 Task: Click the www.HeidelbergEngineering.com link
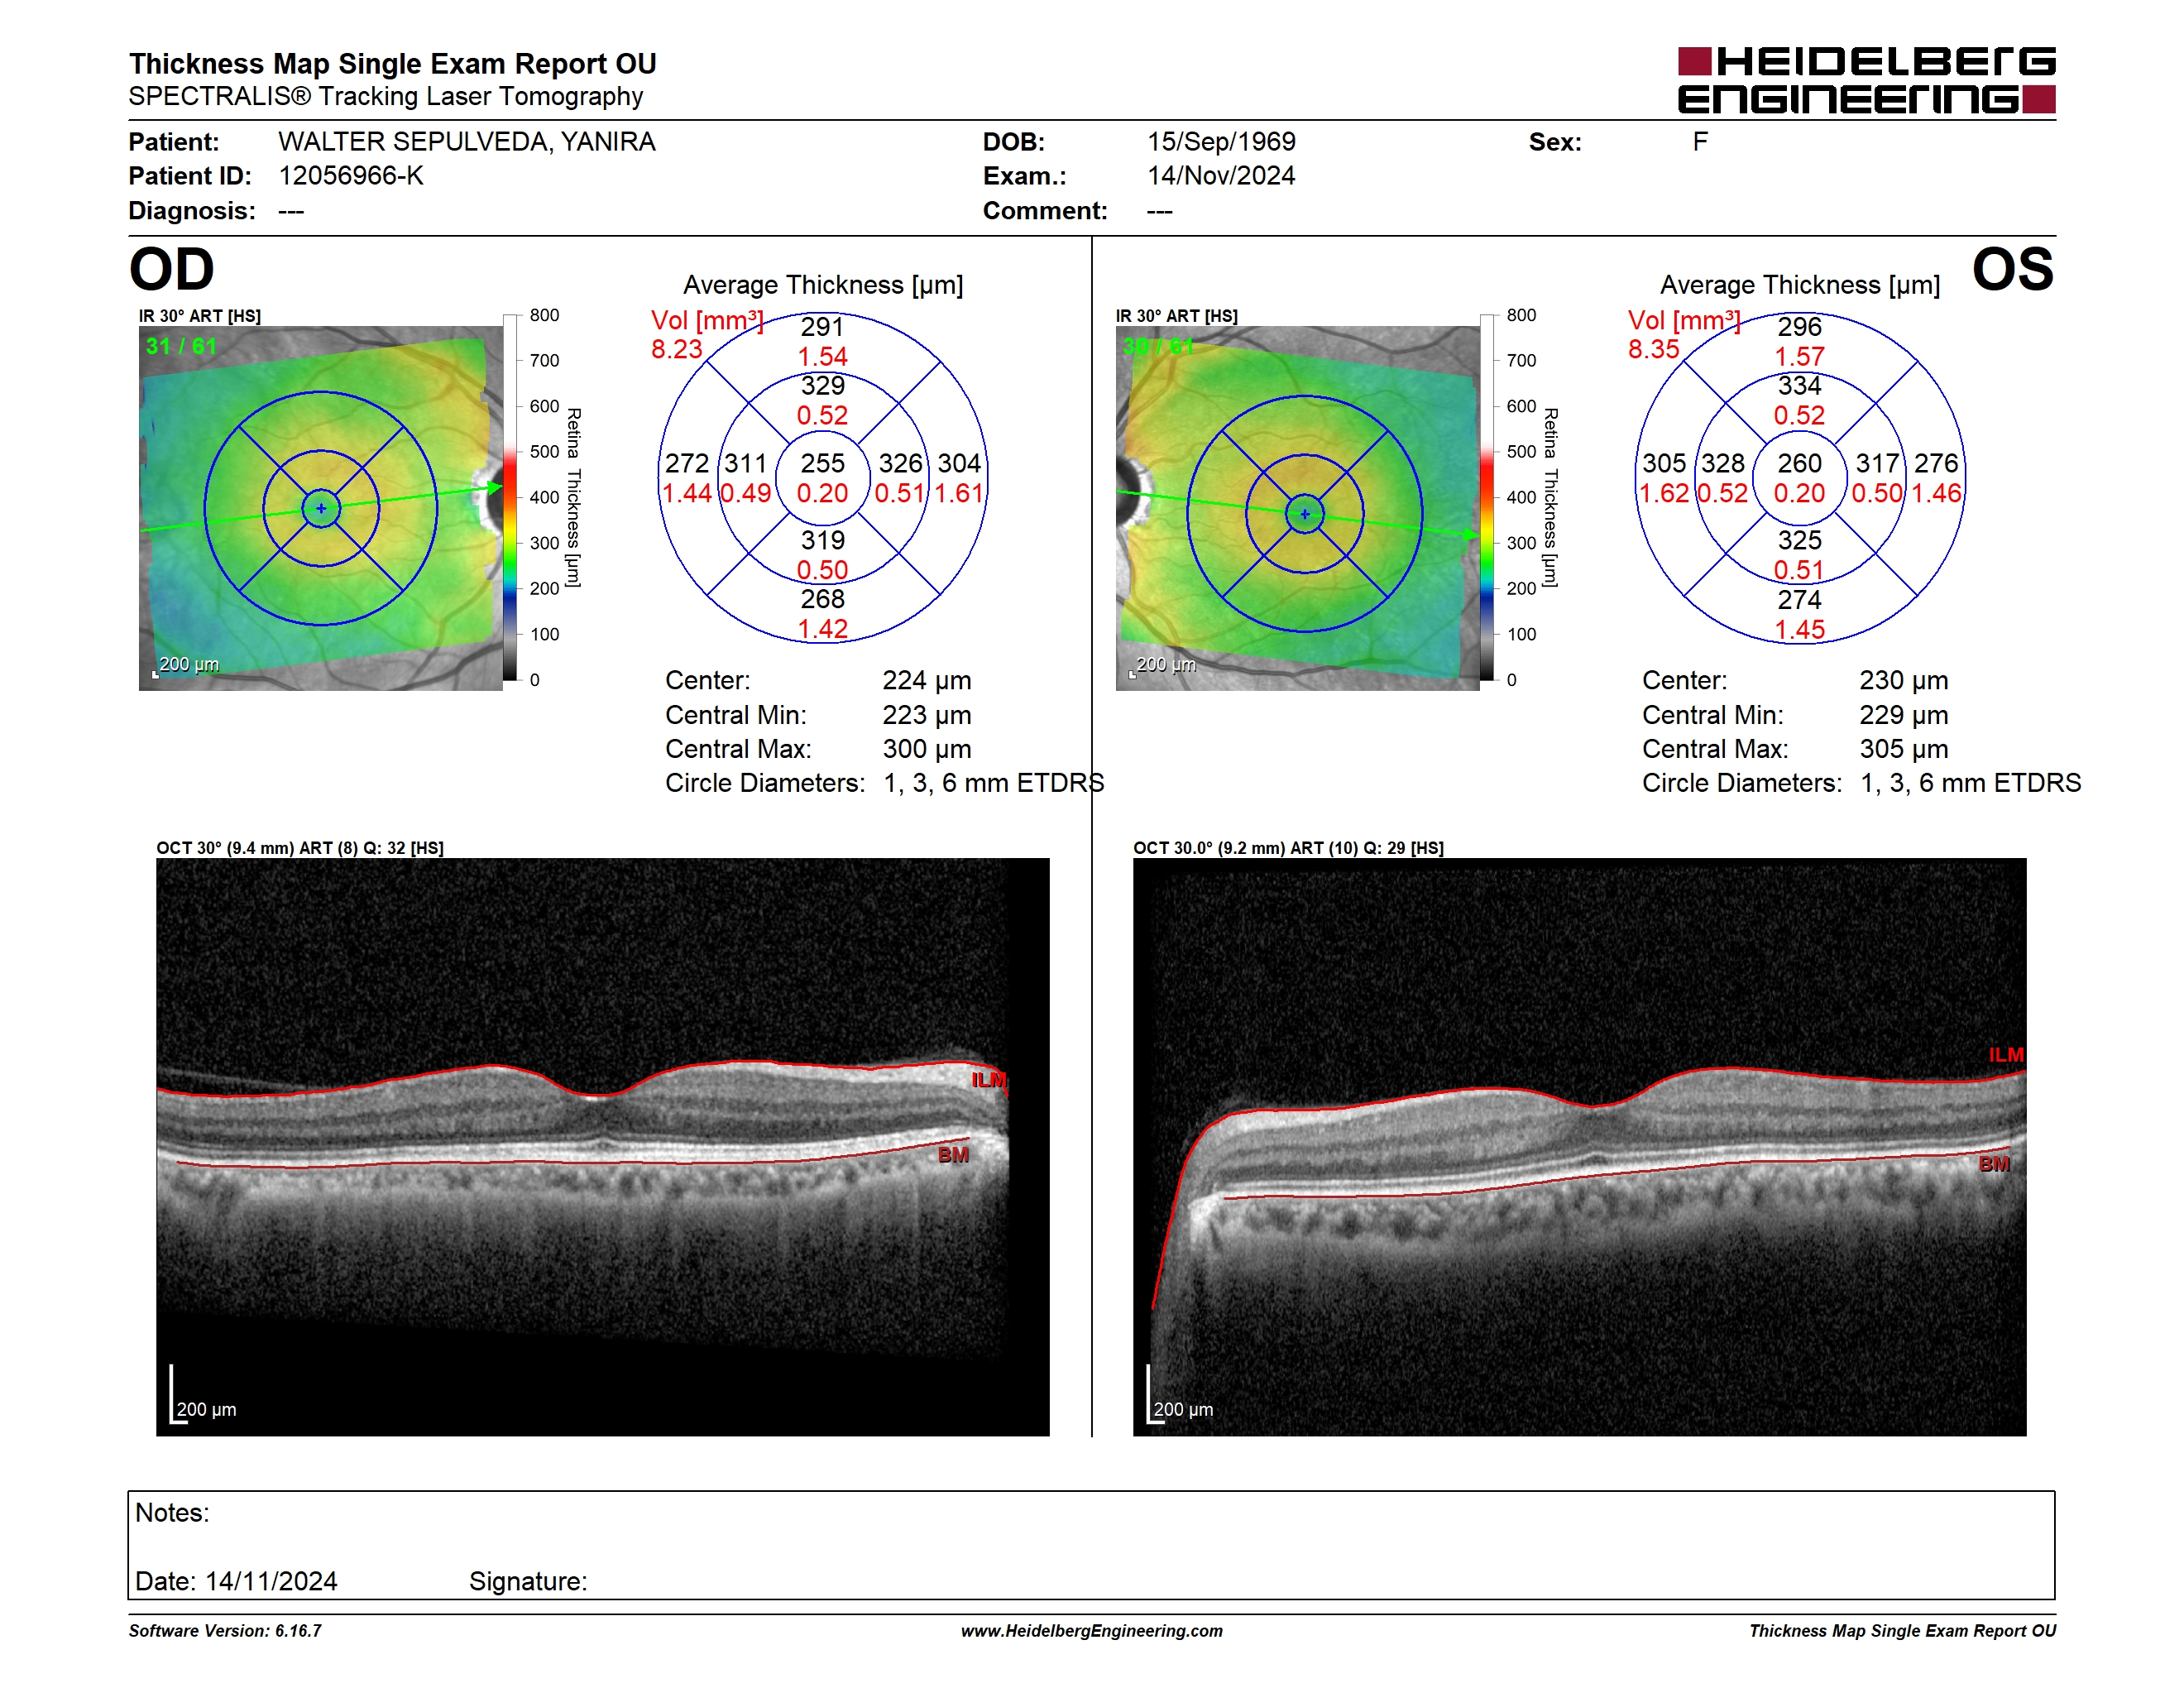pyautogui.click(x=1091, y=1631)
